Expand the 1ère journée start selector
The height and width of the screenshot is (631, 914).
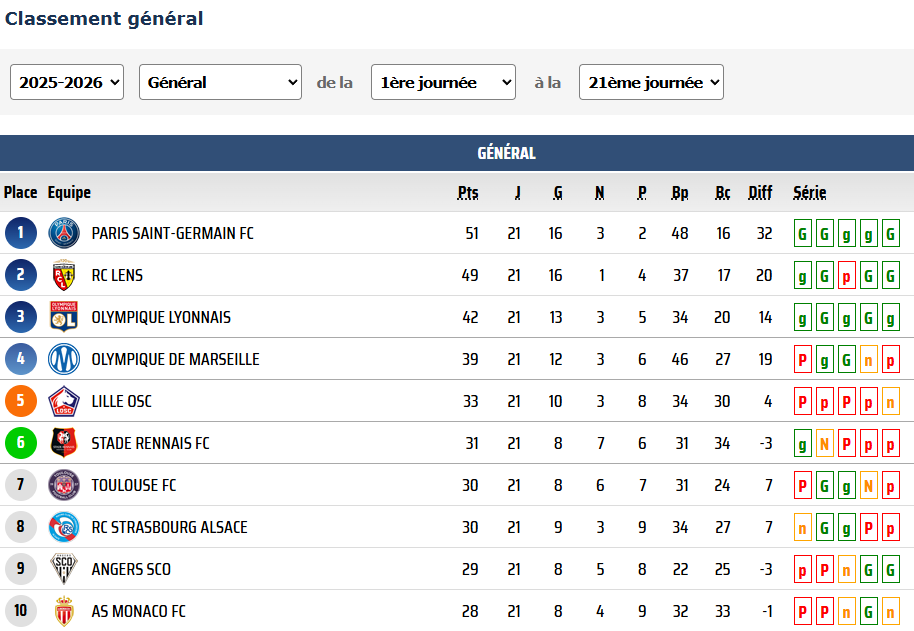click(443, 82)
